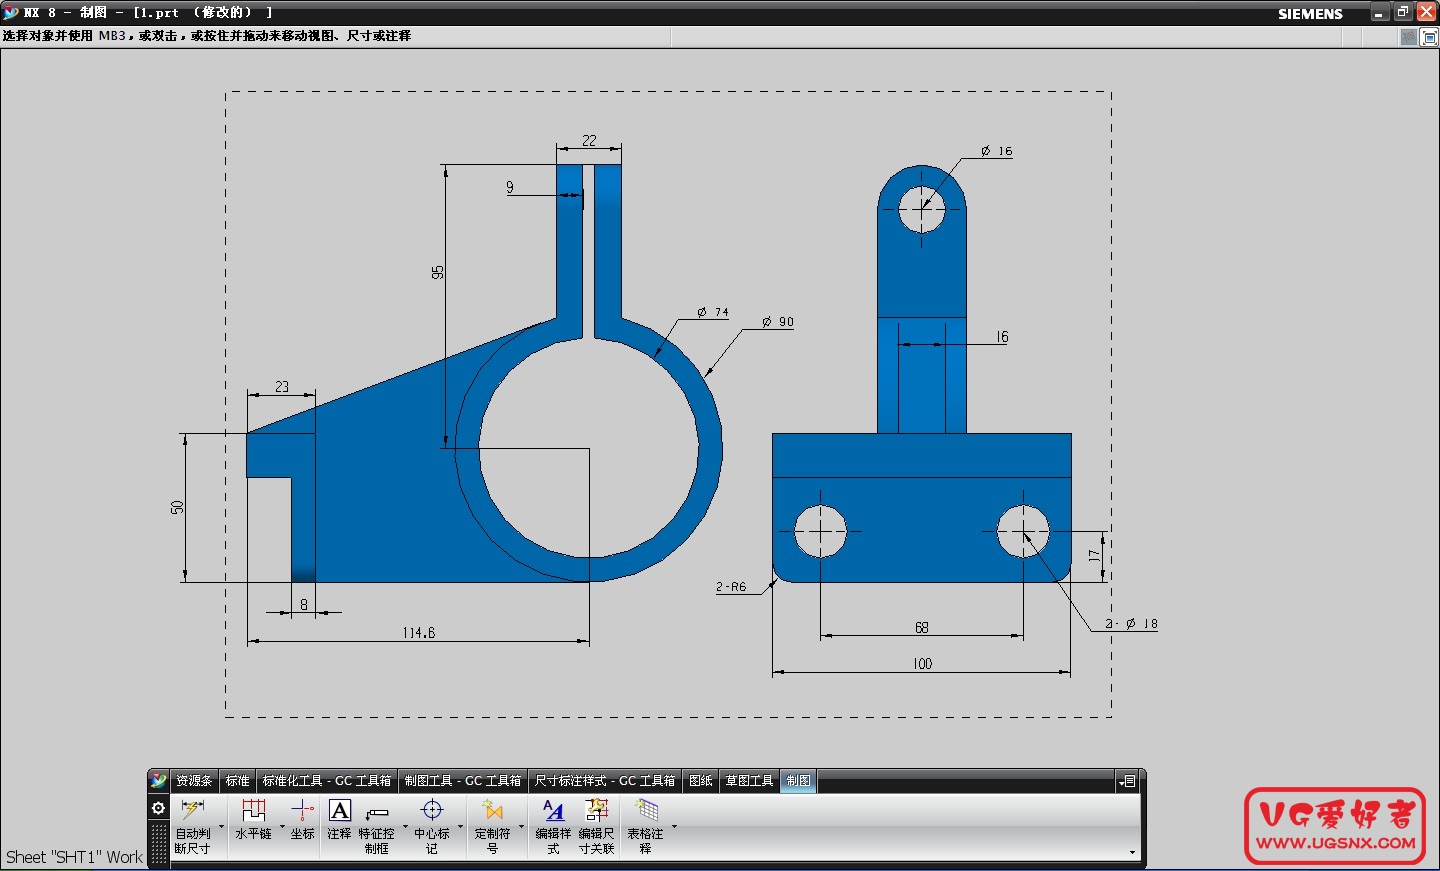This screenshot has width=1440, height=871.
Task: Select the 定制符号 custom symbol tool
Action: [x=492, y=826]
